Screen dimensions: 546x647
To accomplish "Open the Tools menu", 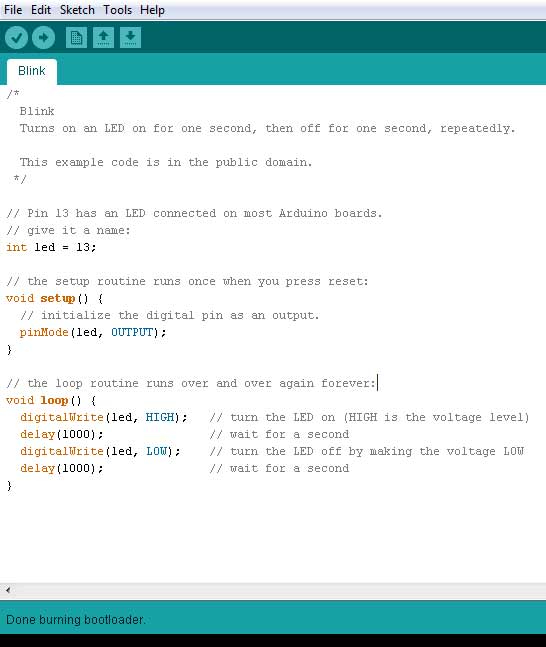I will 117,9.
